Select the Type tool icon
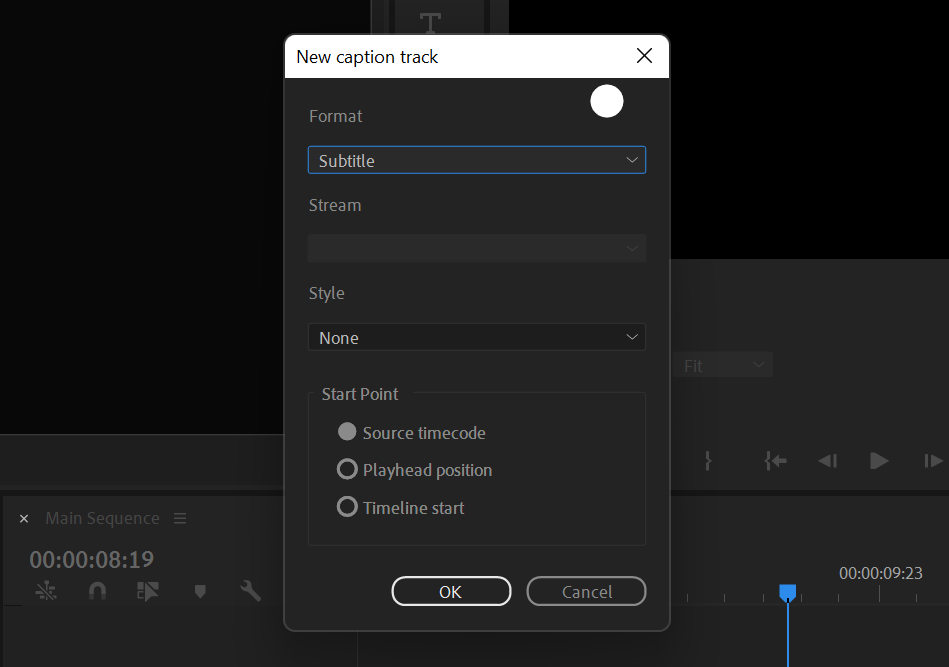Viewport: 949px width, 667px height. (430, 23)
